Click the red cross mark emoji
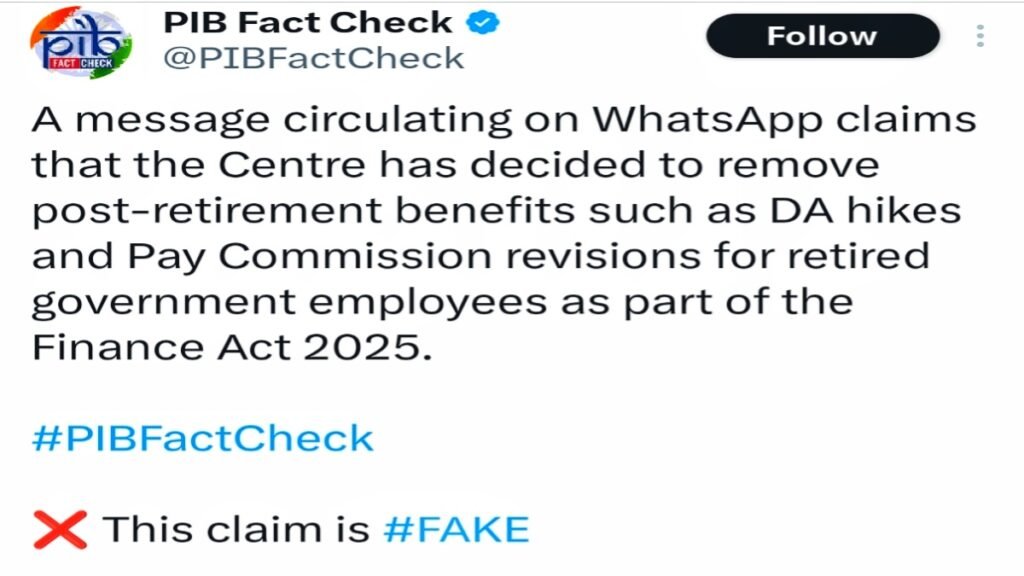1024x576 pixels. (x=60, y=530)
